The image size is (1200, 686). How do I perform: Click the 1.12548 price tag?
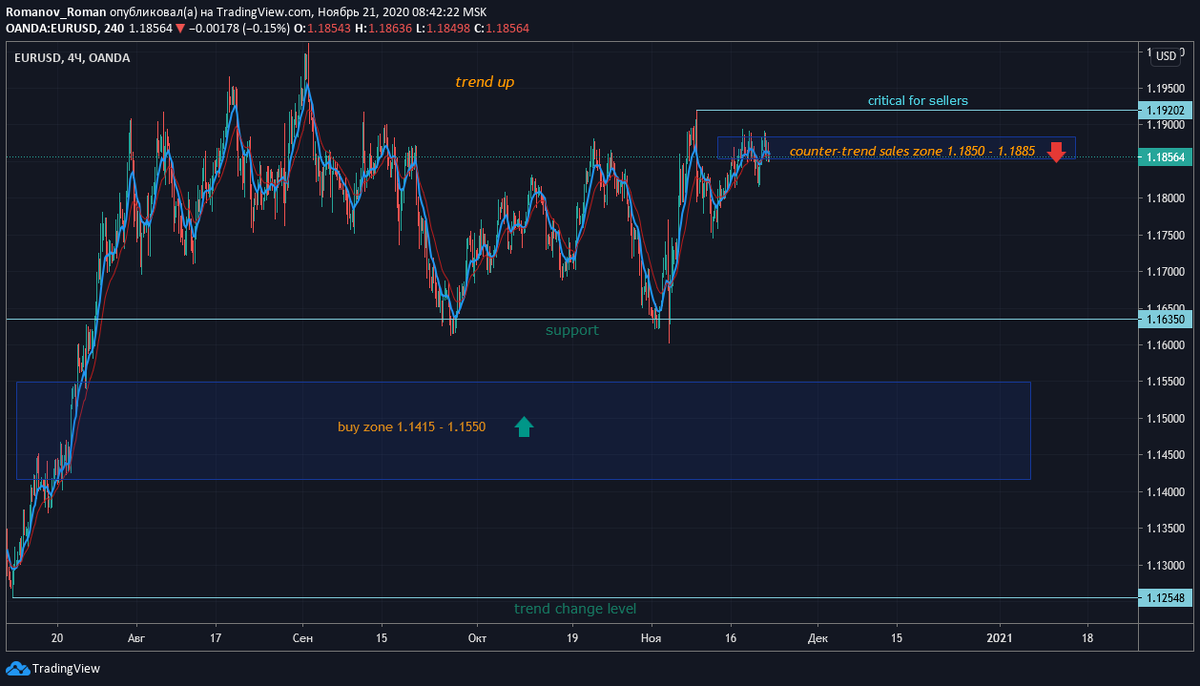pos(1165,598)
